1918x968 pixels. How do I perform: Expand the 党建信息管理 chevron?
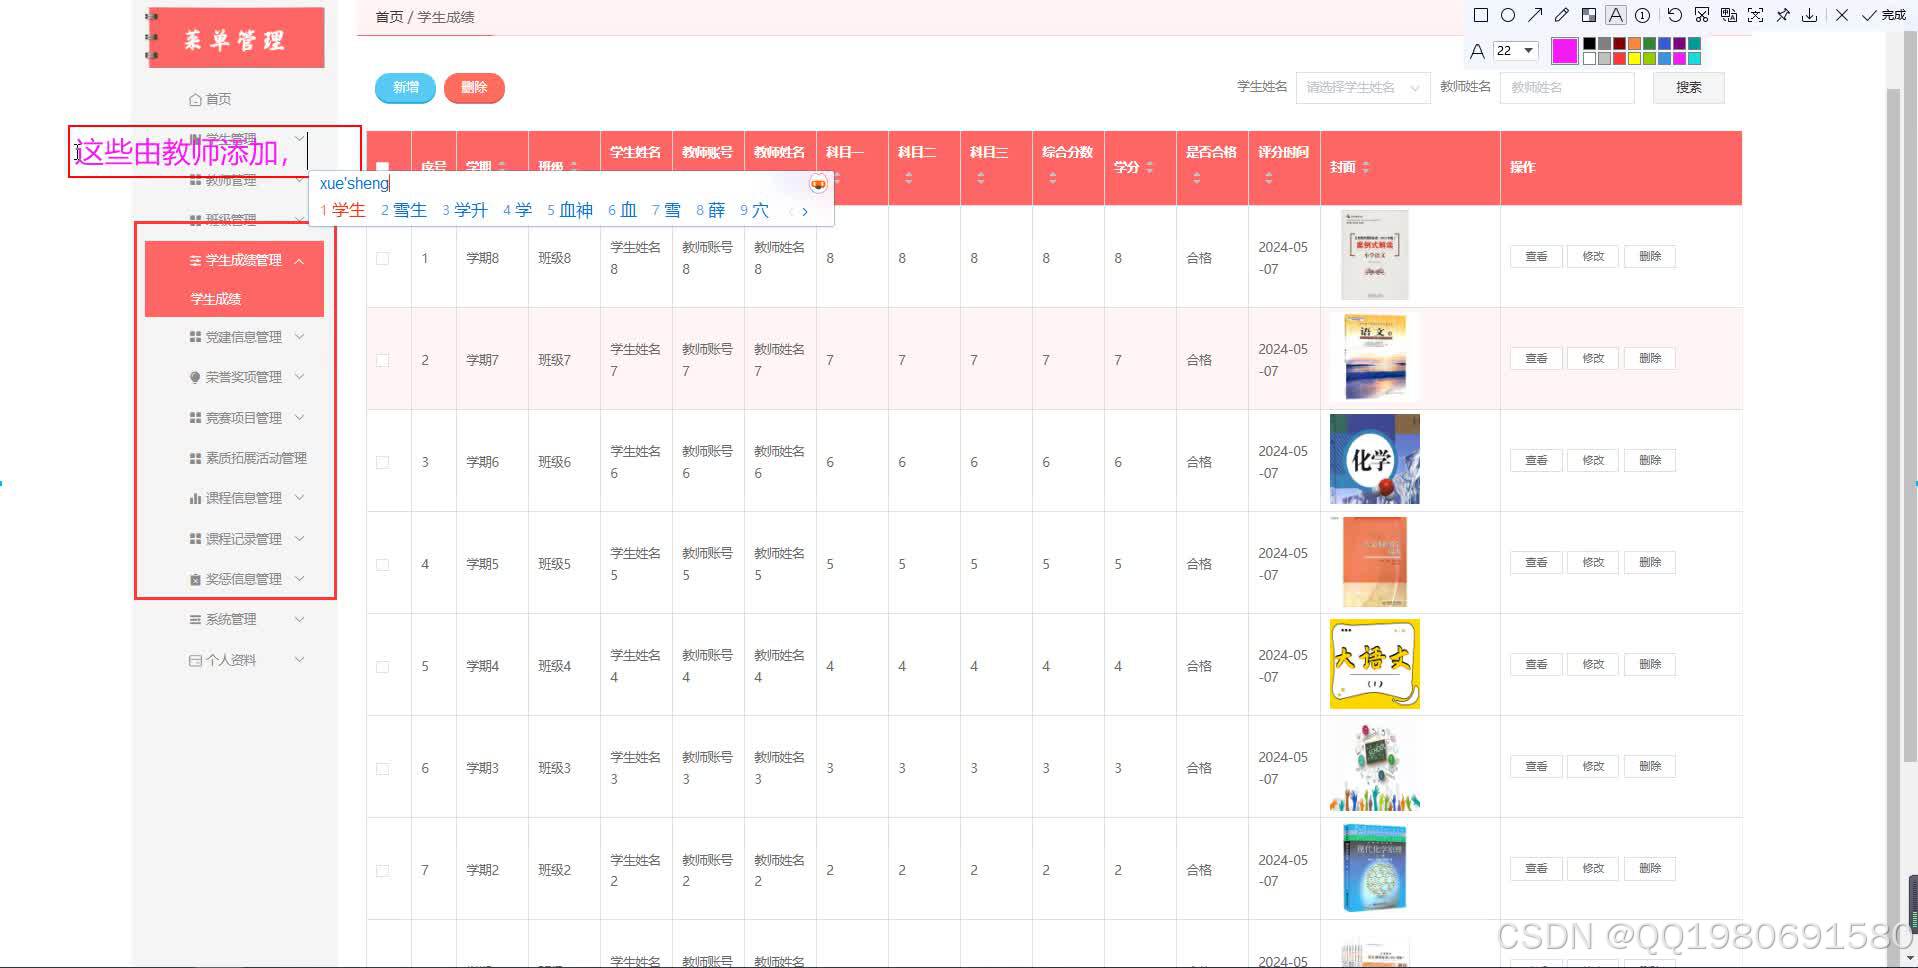299,337
